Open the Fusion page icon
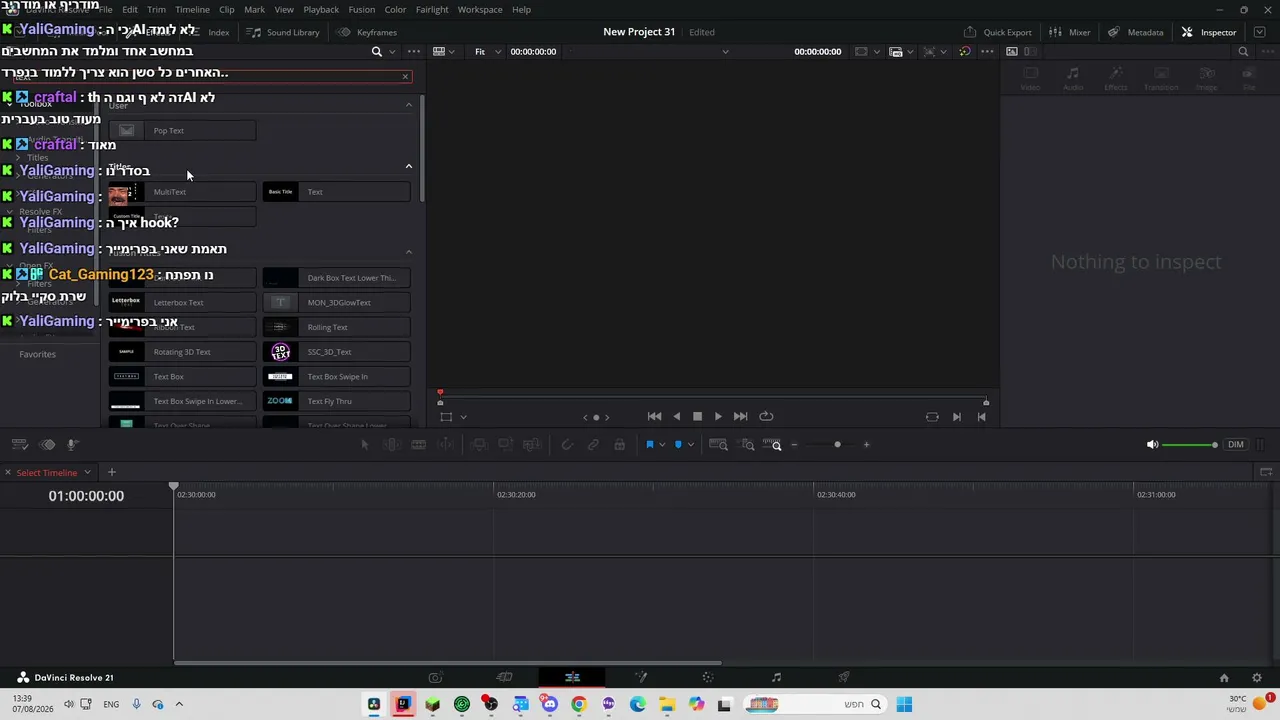Screen dimensions: 1280x720 click(x=641, y=677)
